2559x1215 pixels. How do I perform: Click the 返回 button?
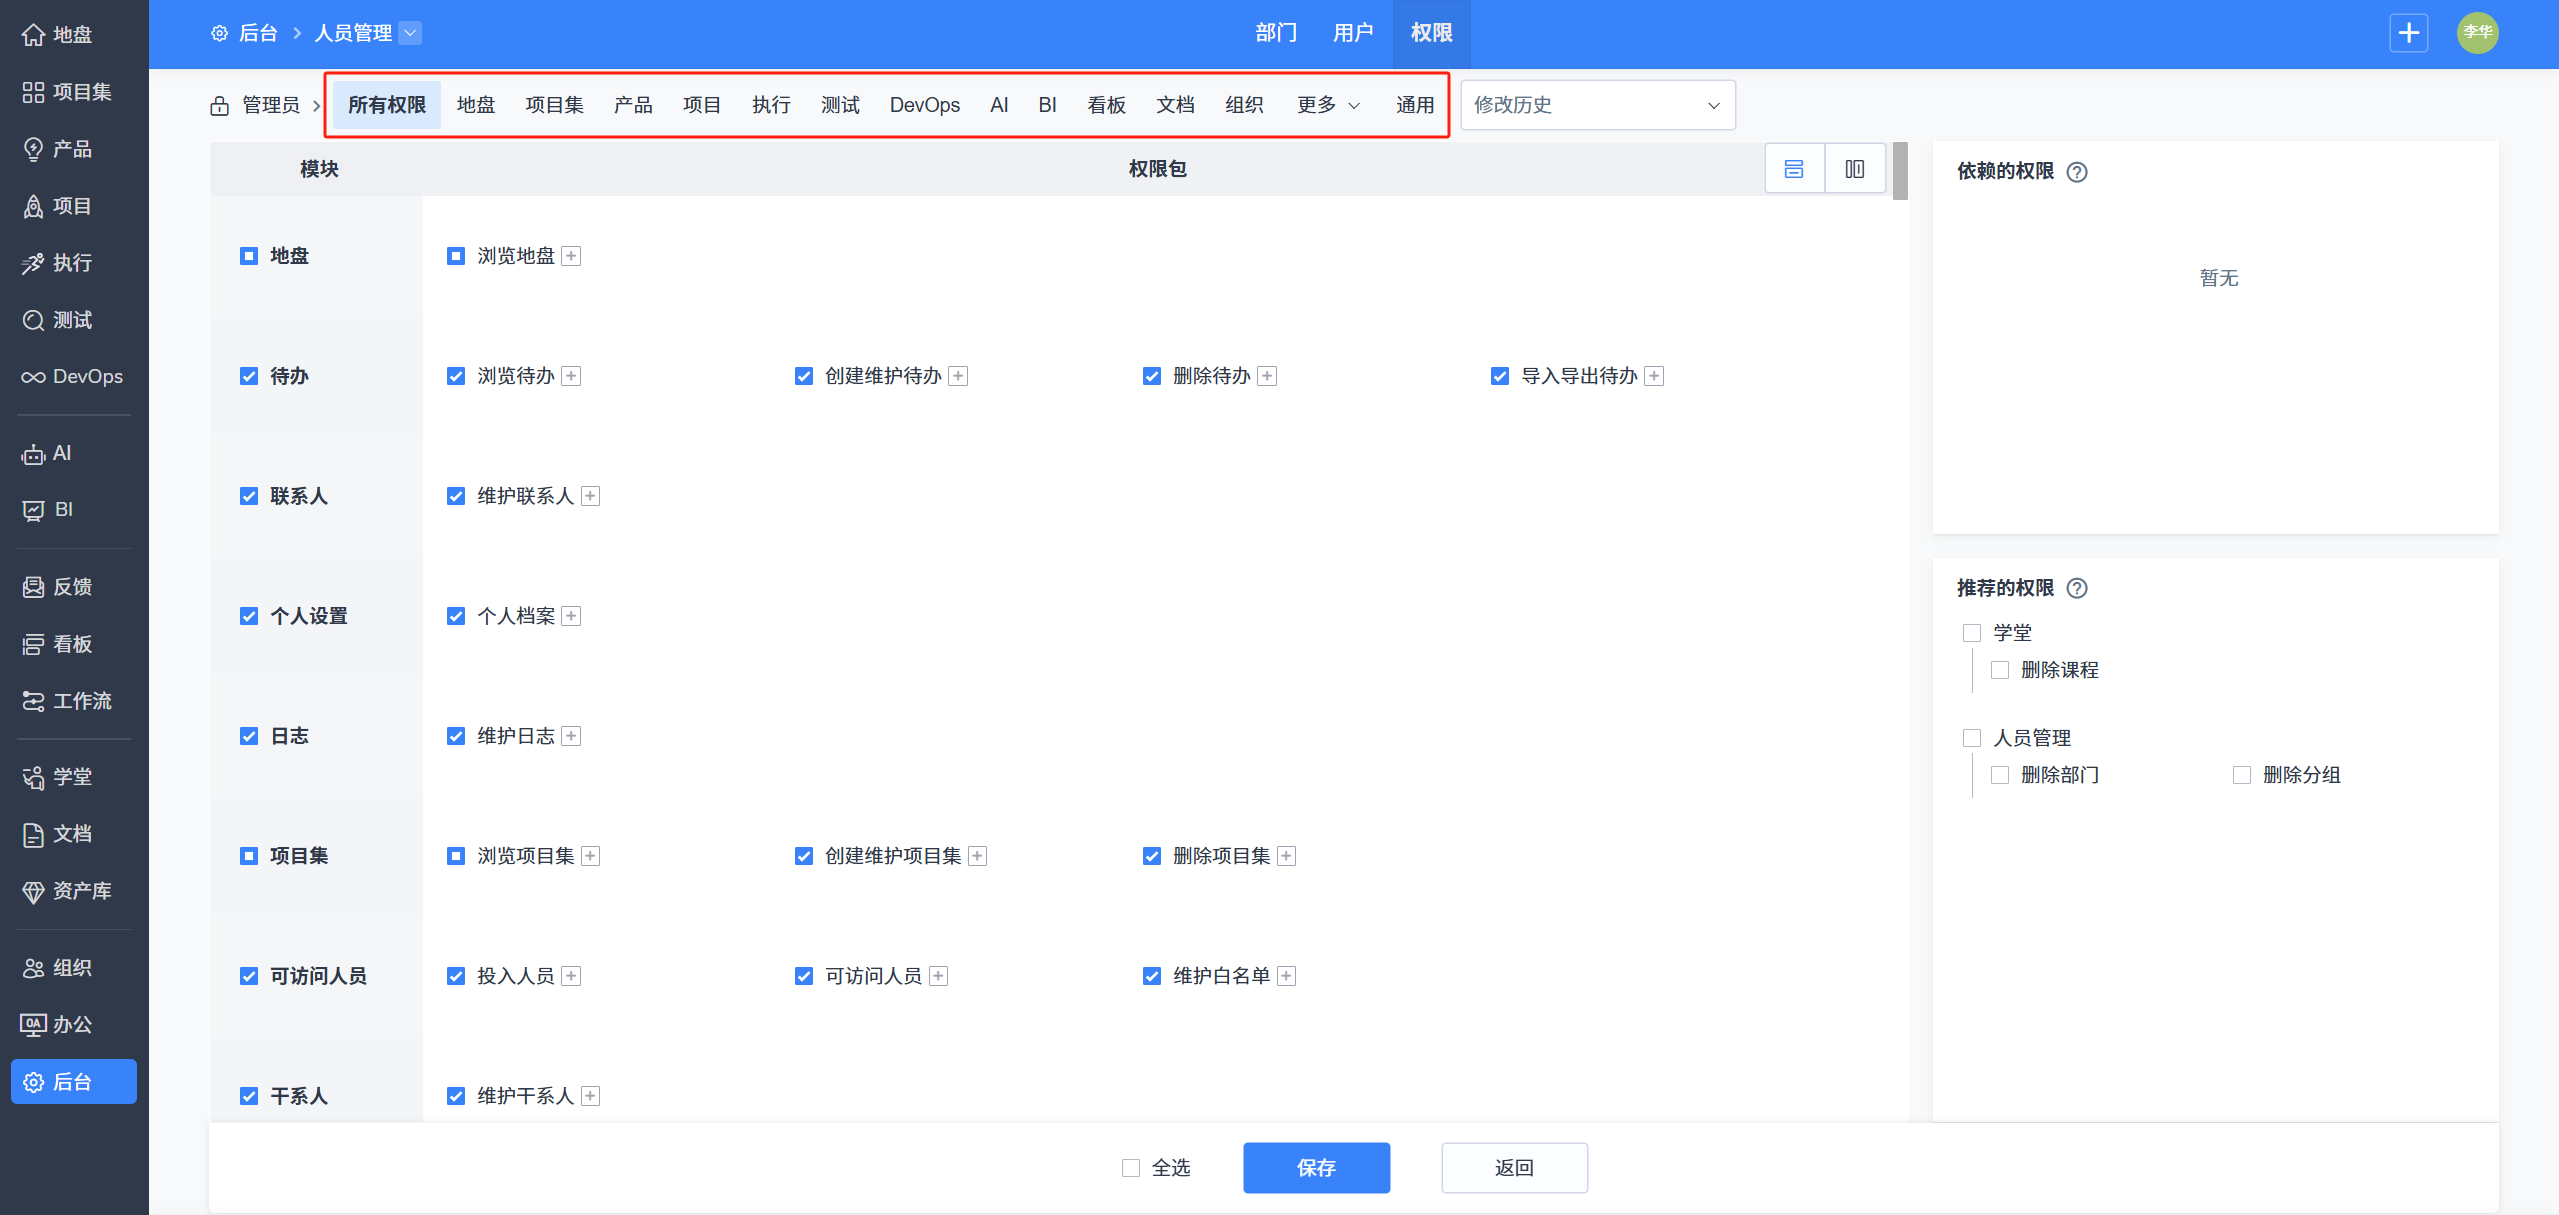(x=1514, y=1168)
